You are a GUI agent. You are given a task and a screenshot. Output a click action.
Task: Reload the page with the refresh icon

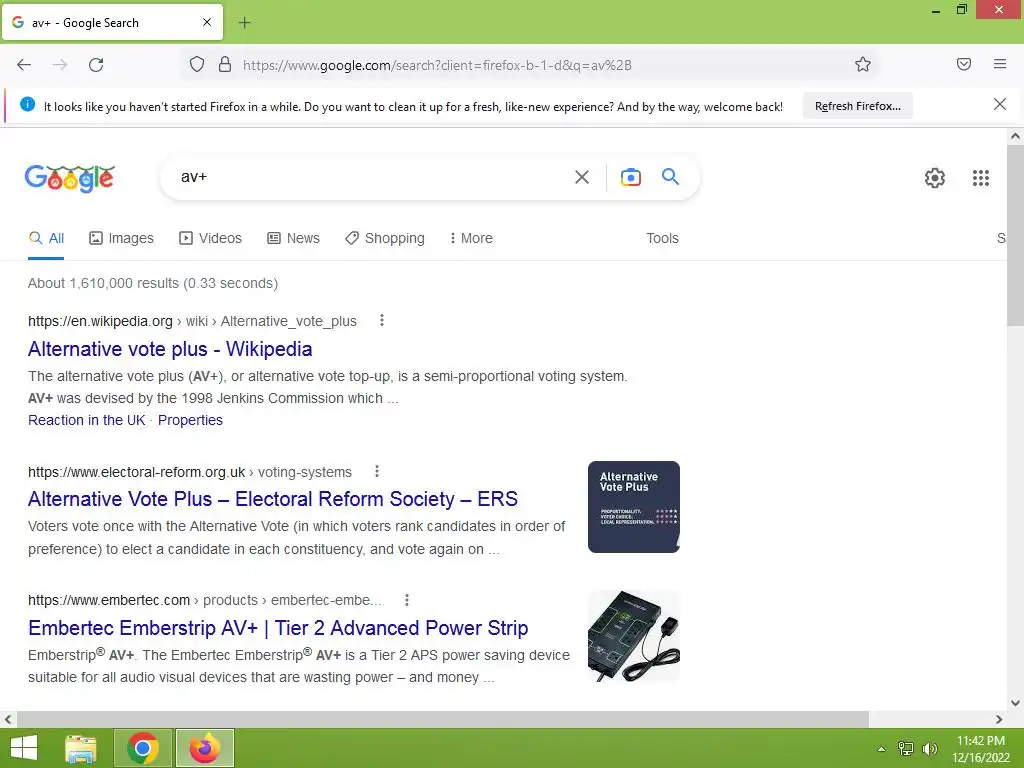tap(96, 65)
